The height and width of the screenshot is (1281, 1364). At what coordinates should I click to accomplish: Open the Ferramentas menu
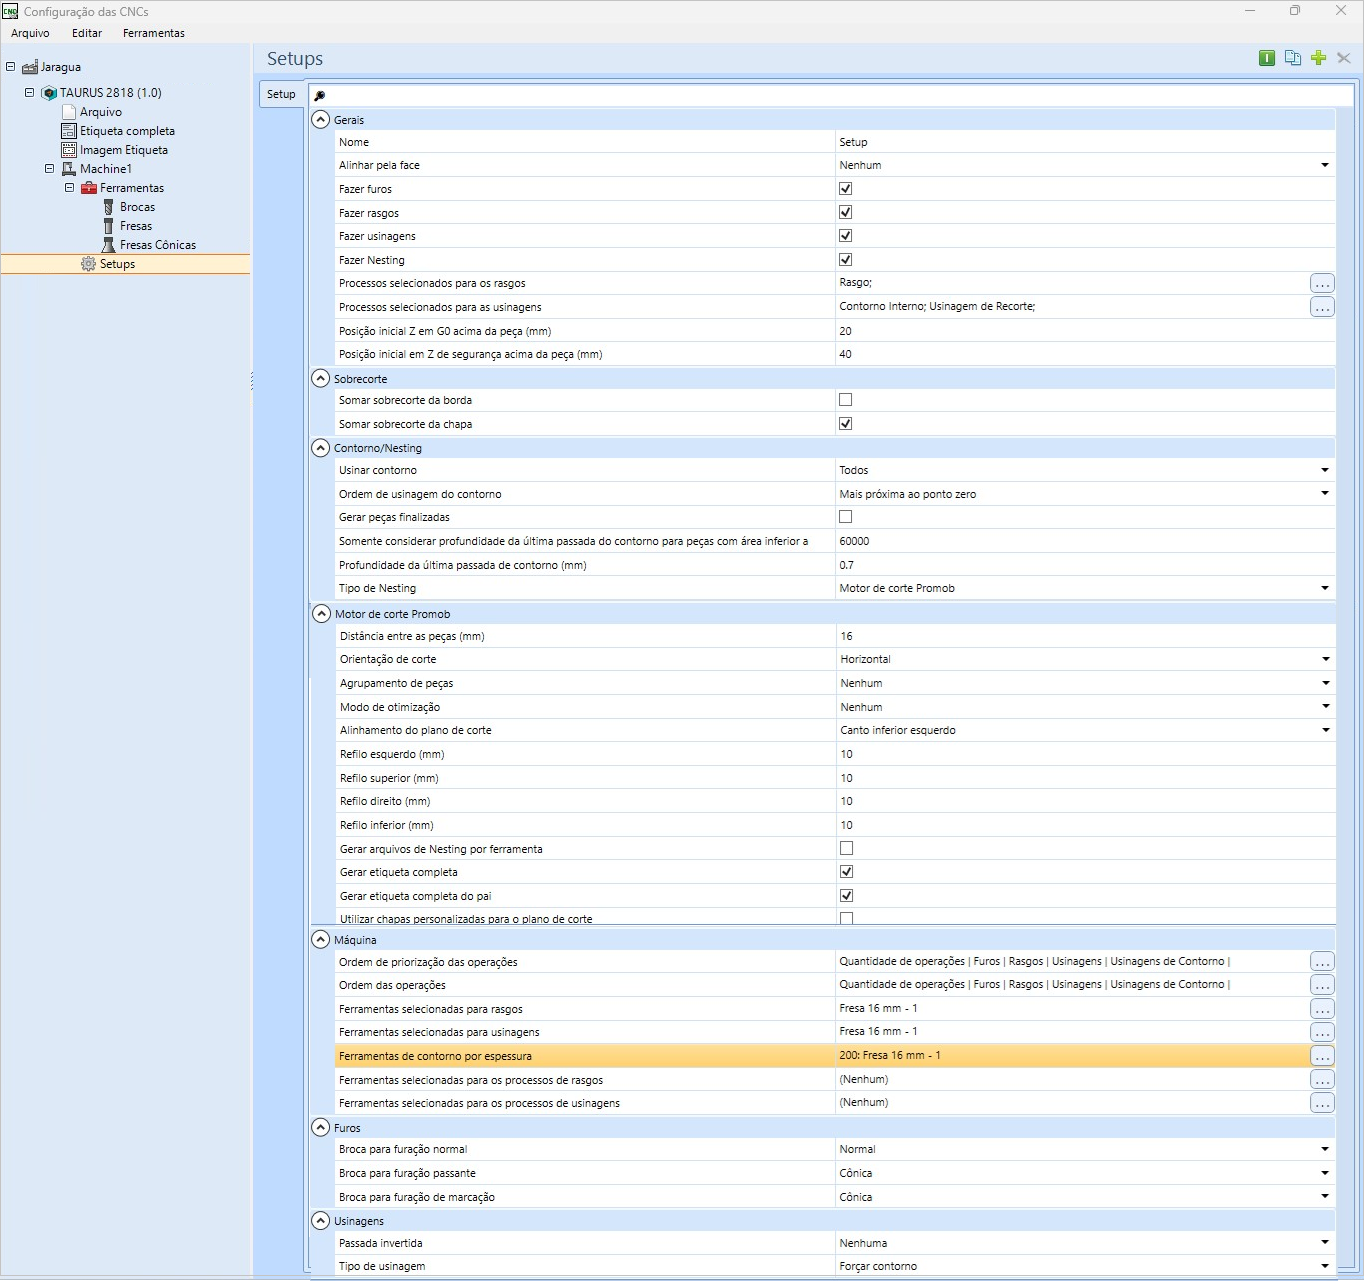click(x=153, y=33)
